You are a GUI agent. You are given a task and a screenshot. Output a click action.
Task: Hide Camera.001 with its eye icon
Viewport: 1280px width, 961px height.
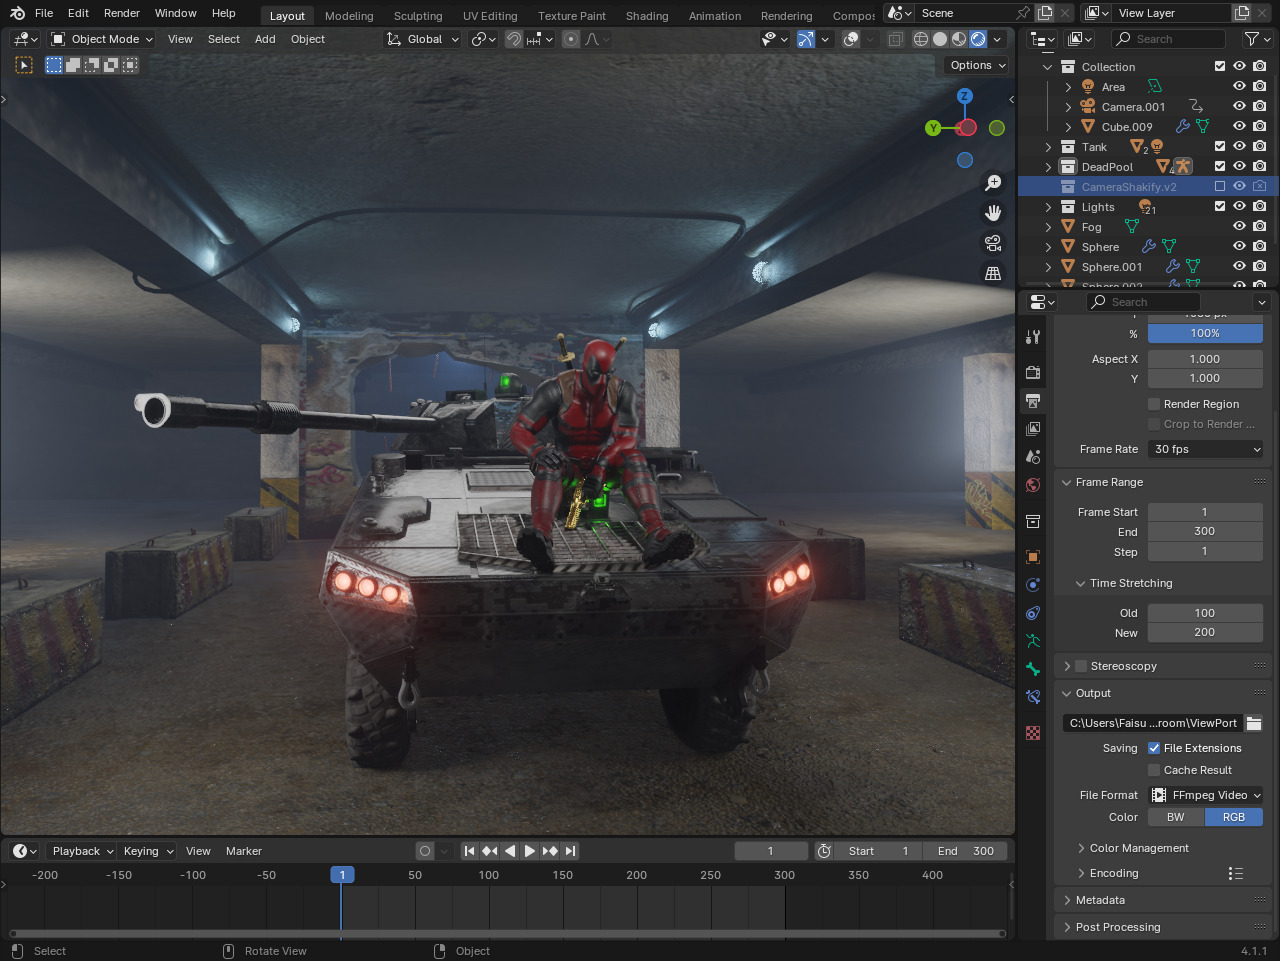[1239, 107]
